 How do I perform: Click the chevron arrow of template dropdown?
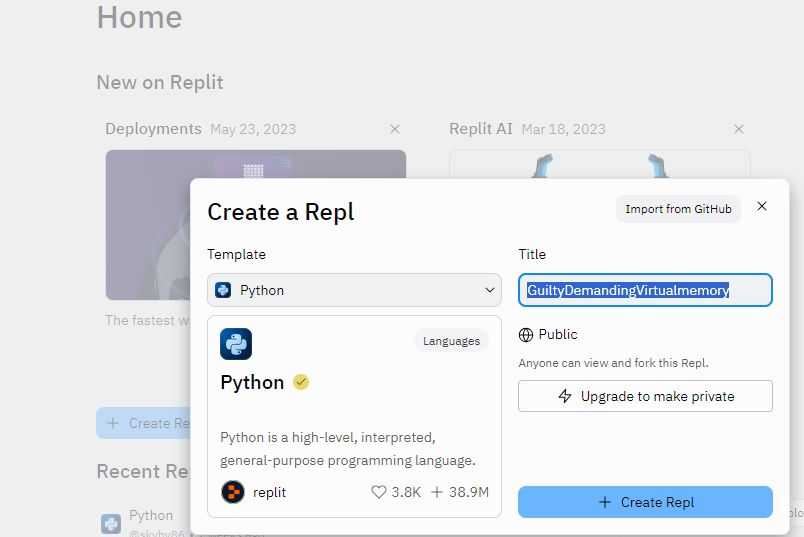(490, 290)
